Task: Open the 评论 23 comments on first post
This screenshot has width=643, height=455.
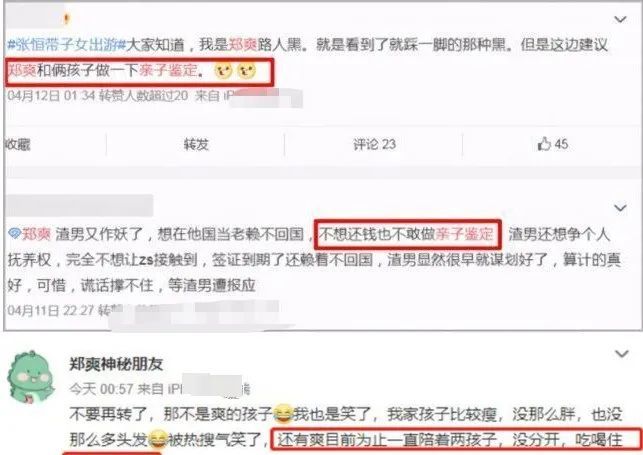Action: 374,144
